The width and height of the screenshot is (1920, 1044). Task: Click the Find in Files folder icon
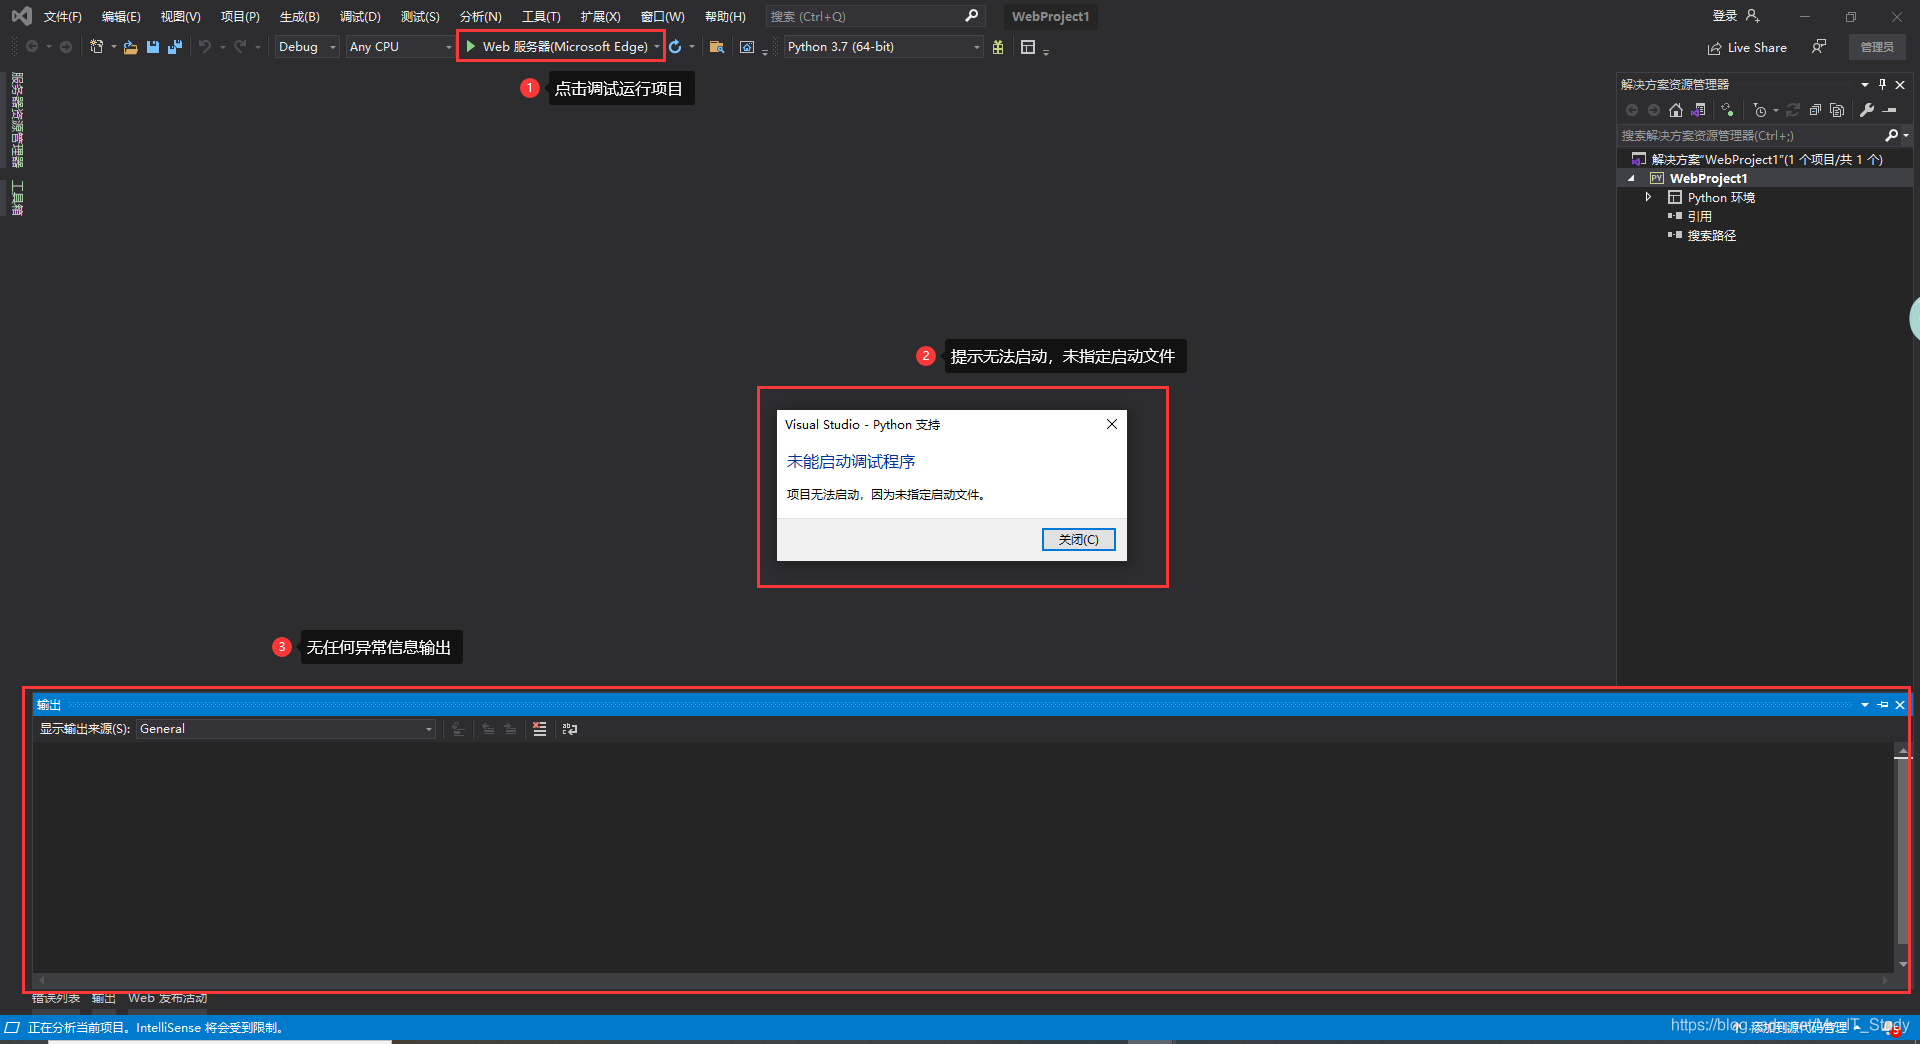click(x=716, y=47)
